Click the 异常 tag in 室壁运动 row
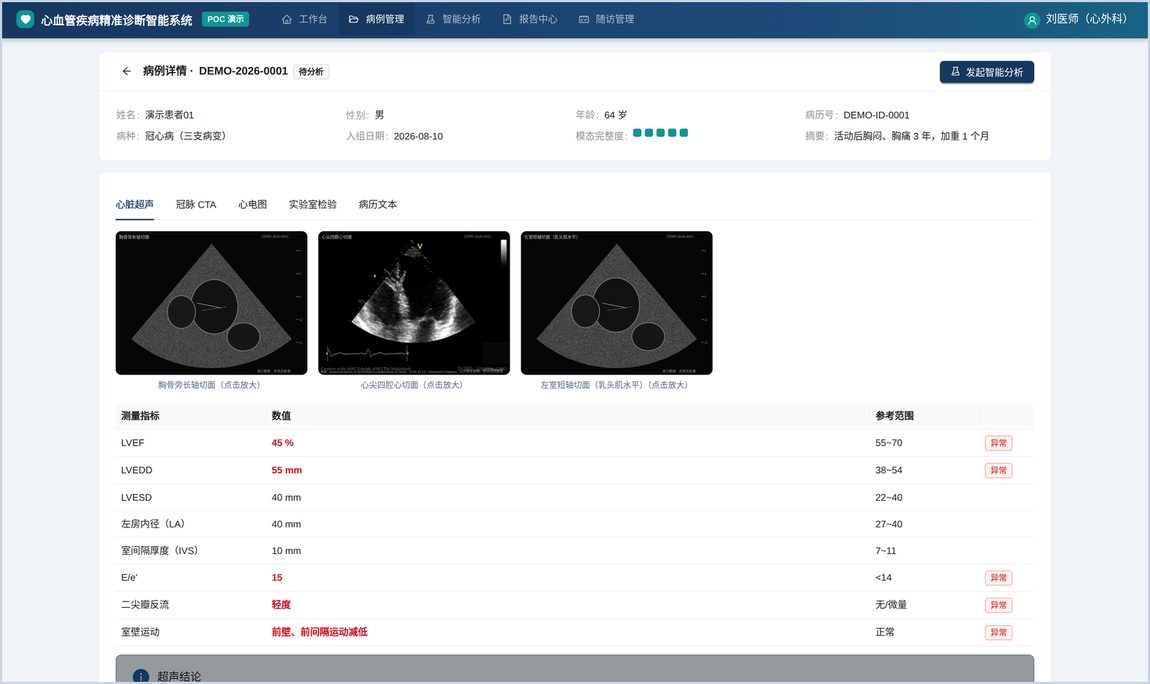1150x684 pixels. [998, 632]
